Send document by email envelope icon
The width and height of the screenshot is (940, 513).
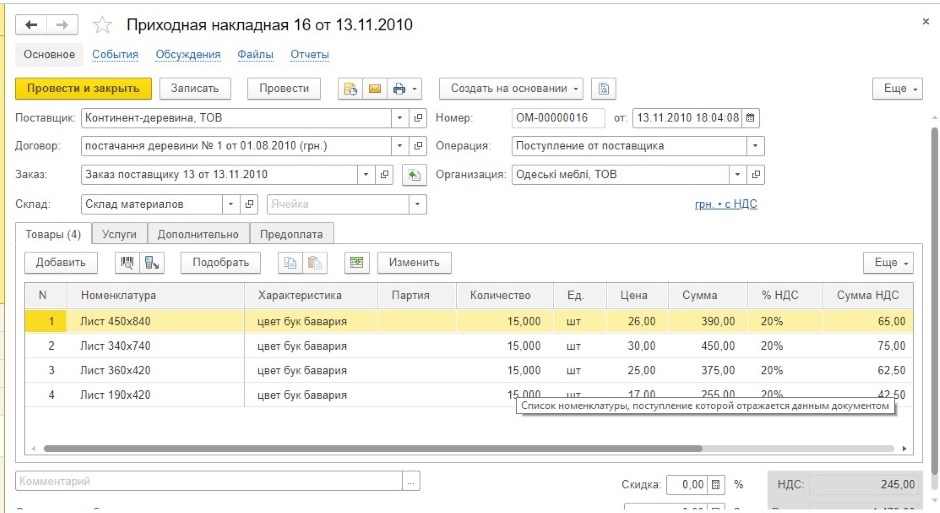point(375,89)
